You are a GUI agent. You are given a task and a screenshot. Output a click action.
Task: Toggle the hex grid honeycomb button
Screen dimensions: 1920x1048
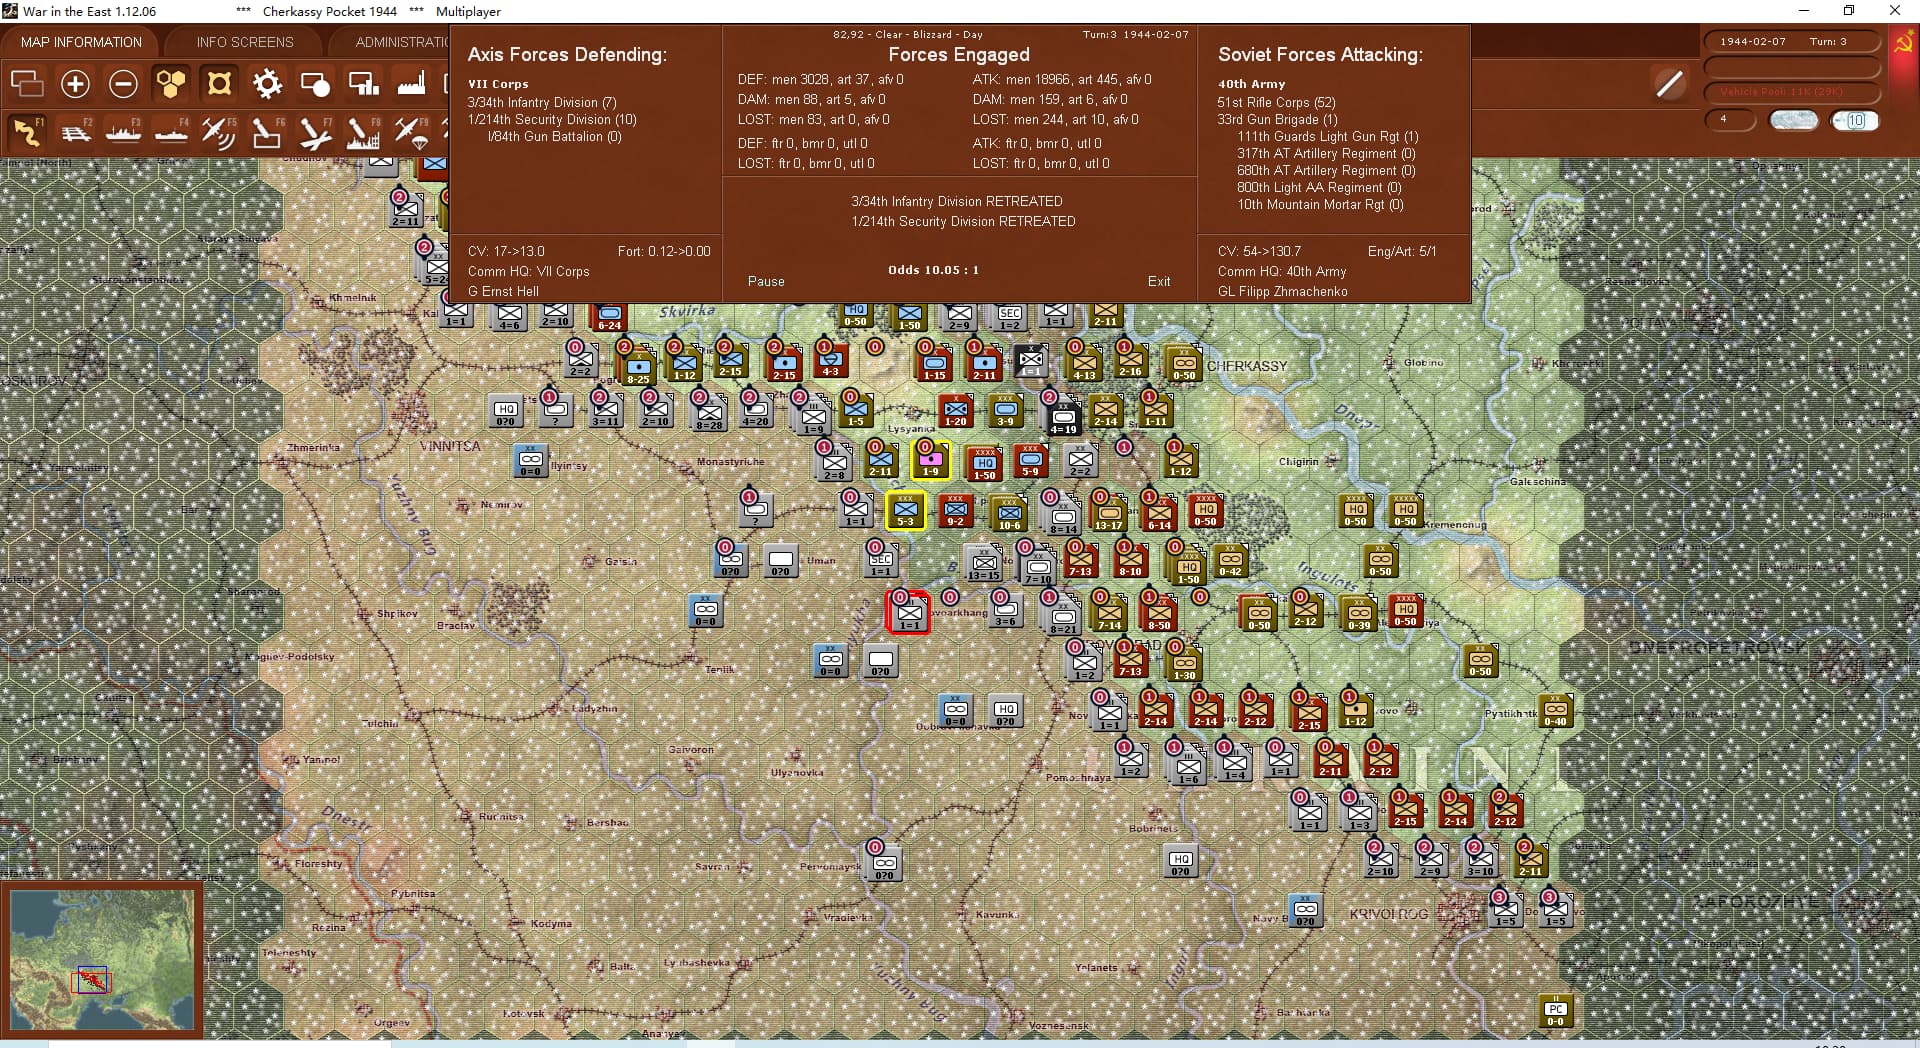tap(171, 83)
